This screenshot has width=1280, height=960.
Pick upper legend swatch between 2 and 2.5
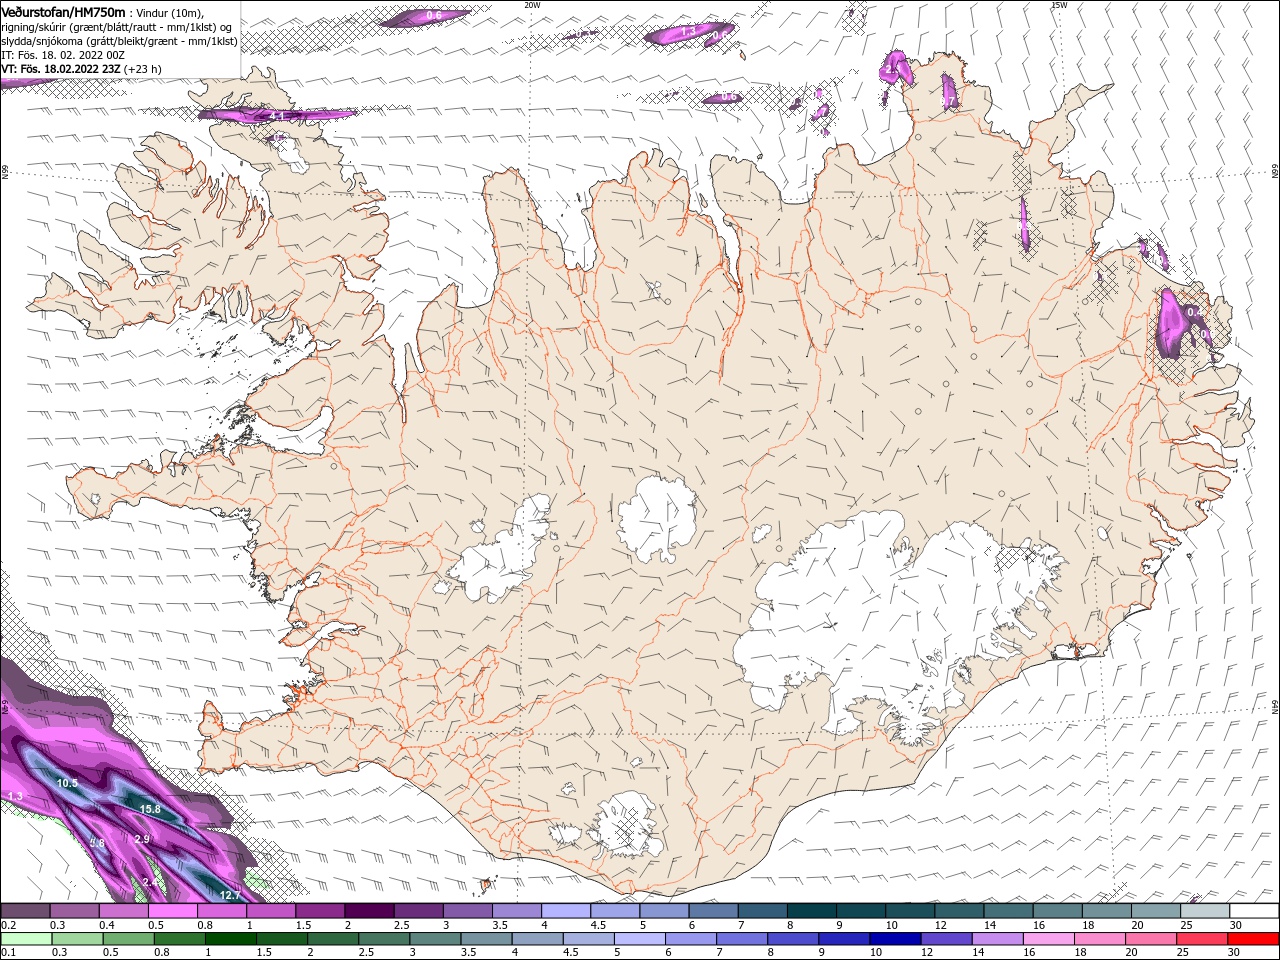pyautogui.click(x=369, y=911)
